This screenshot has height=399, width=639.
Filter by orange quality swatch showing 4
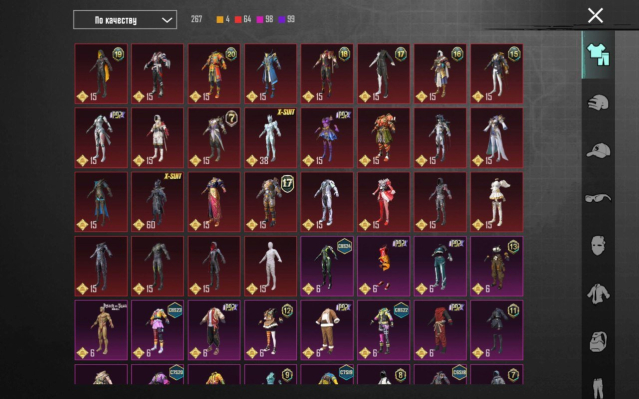click(x=223, y=19)
